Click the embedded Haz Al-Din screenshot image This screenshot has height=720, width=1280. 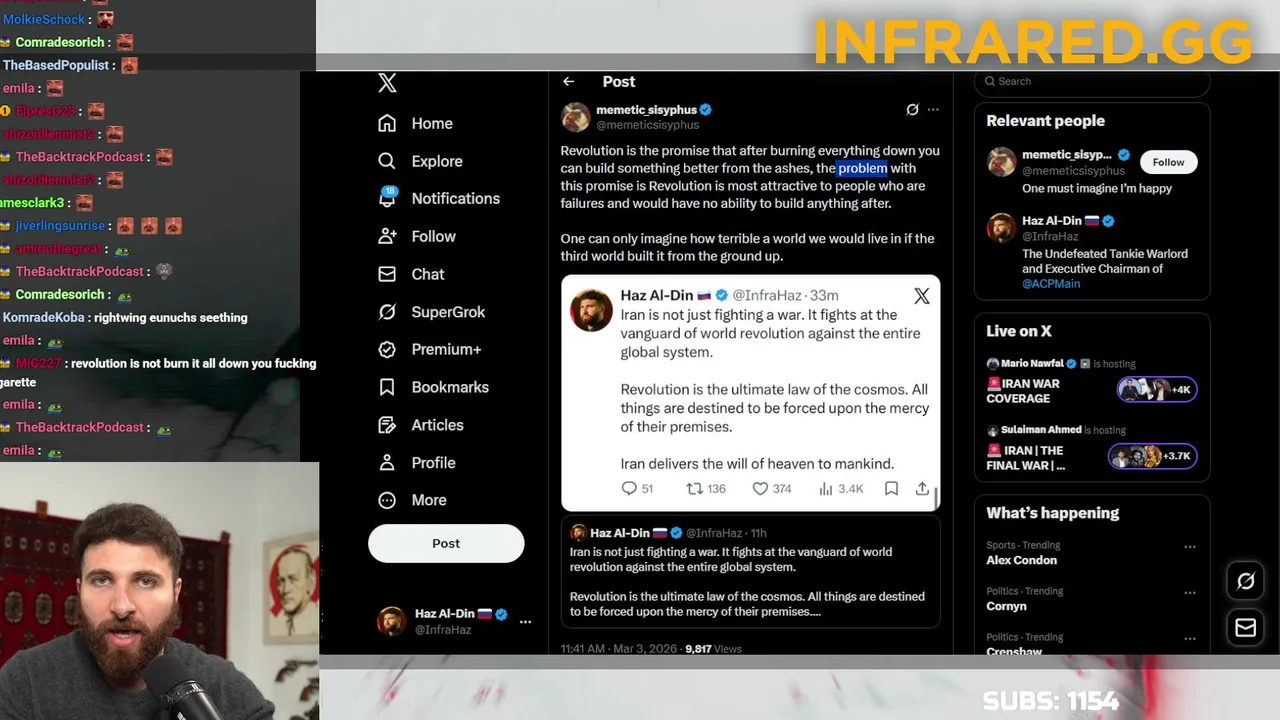pyautogui.click(x=750, y=393)
